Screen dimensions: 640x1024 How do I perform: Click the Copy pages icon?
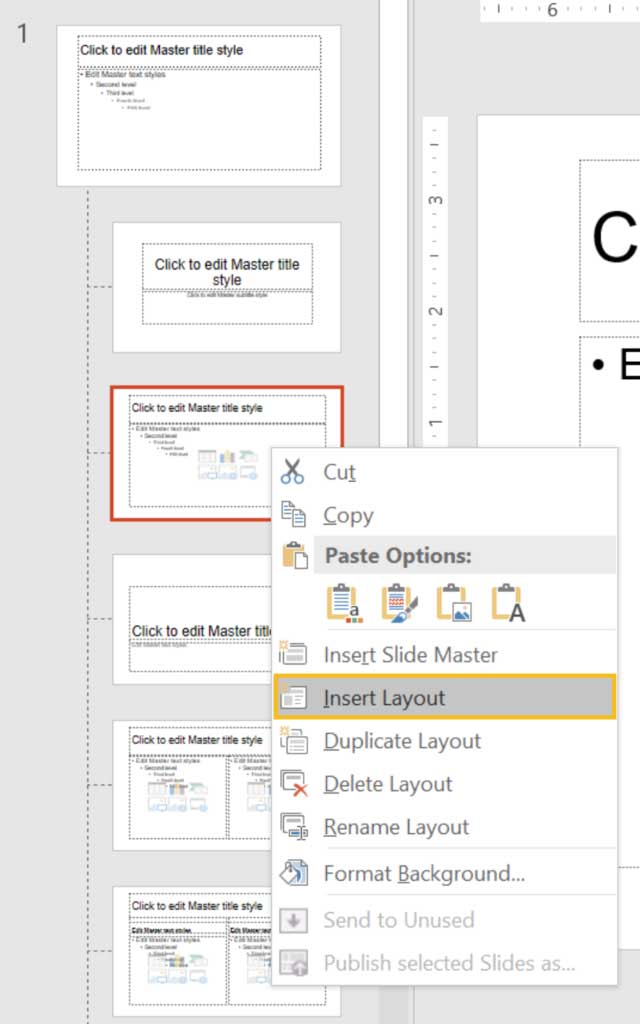point(293,514)
